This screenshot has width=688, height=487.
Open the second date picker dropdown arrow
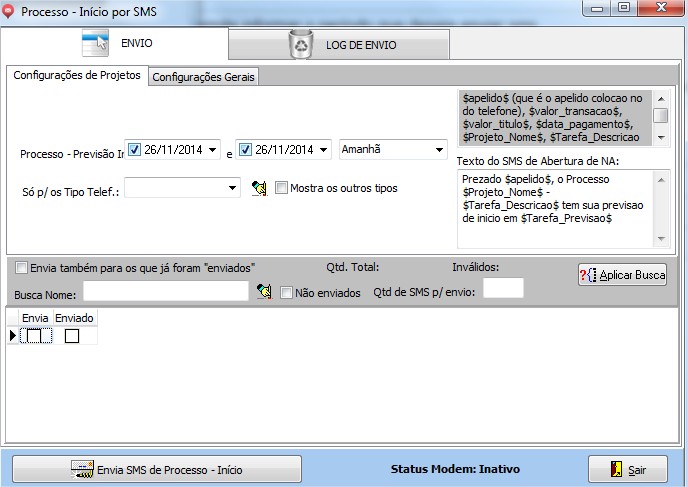tap(322, 150)
